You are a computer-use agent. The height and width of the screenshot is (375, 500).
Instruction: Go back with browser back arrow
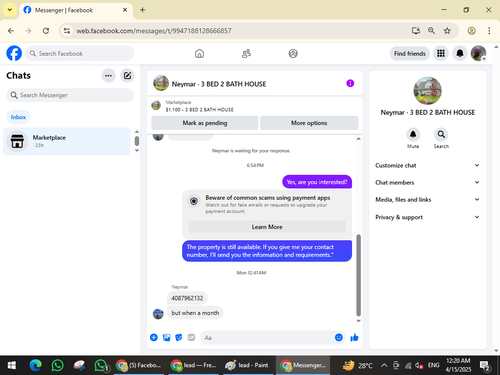[11, 31]
